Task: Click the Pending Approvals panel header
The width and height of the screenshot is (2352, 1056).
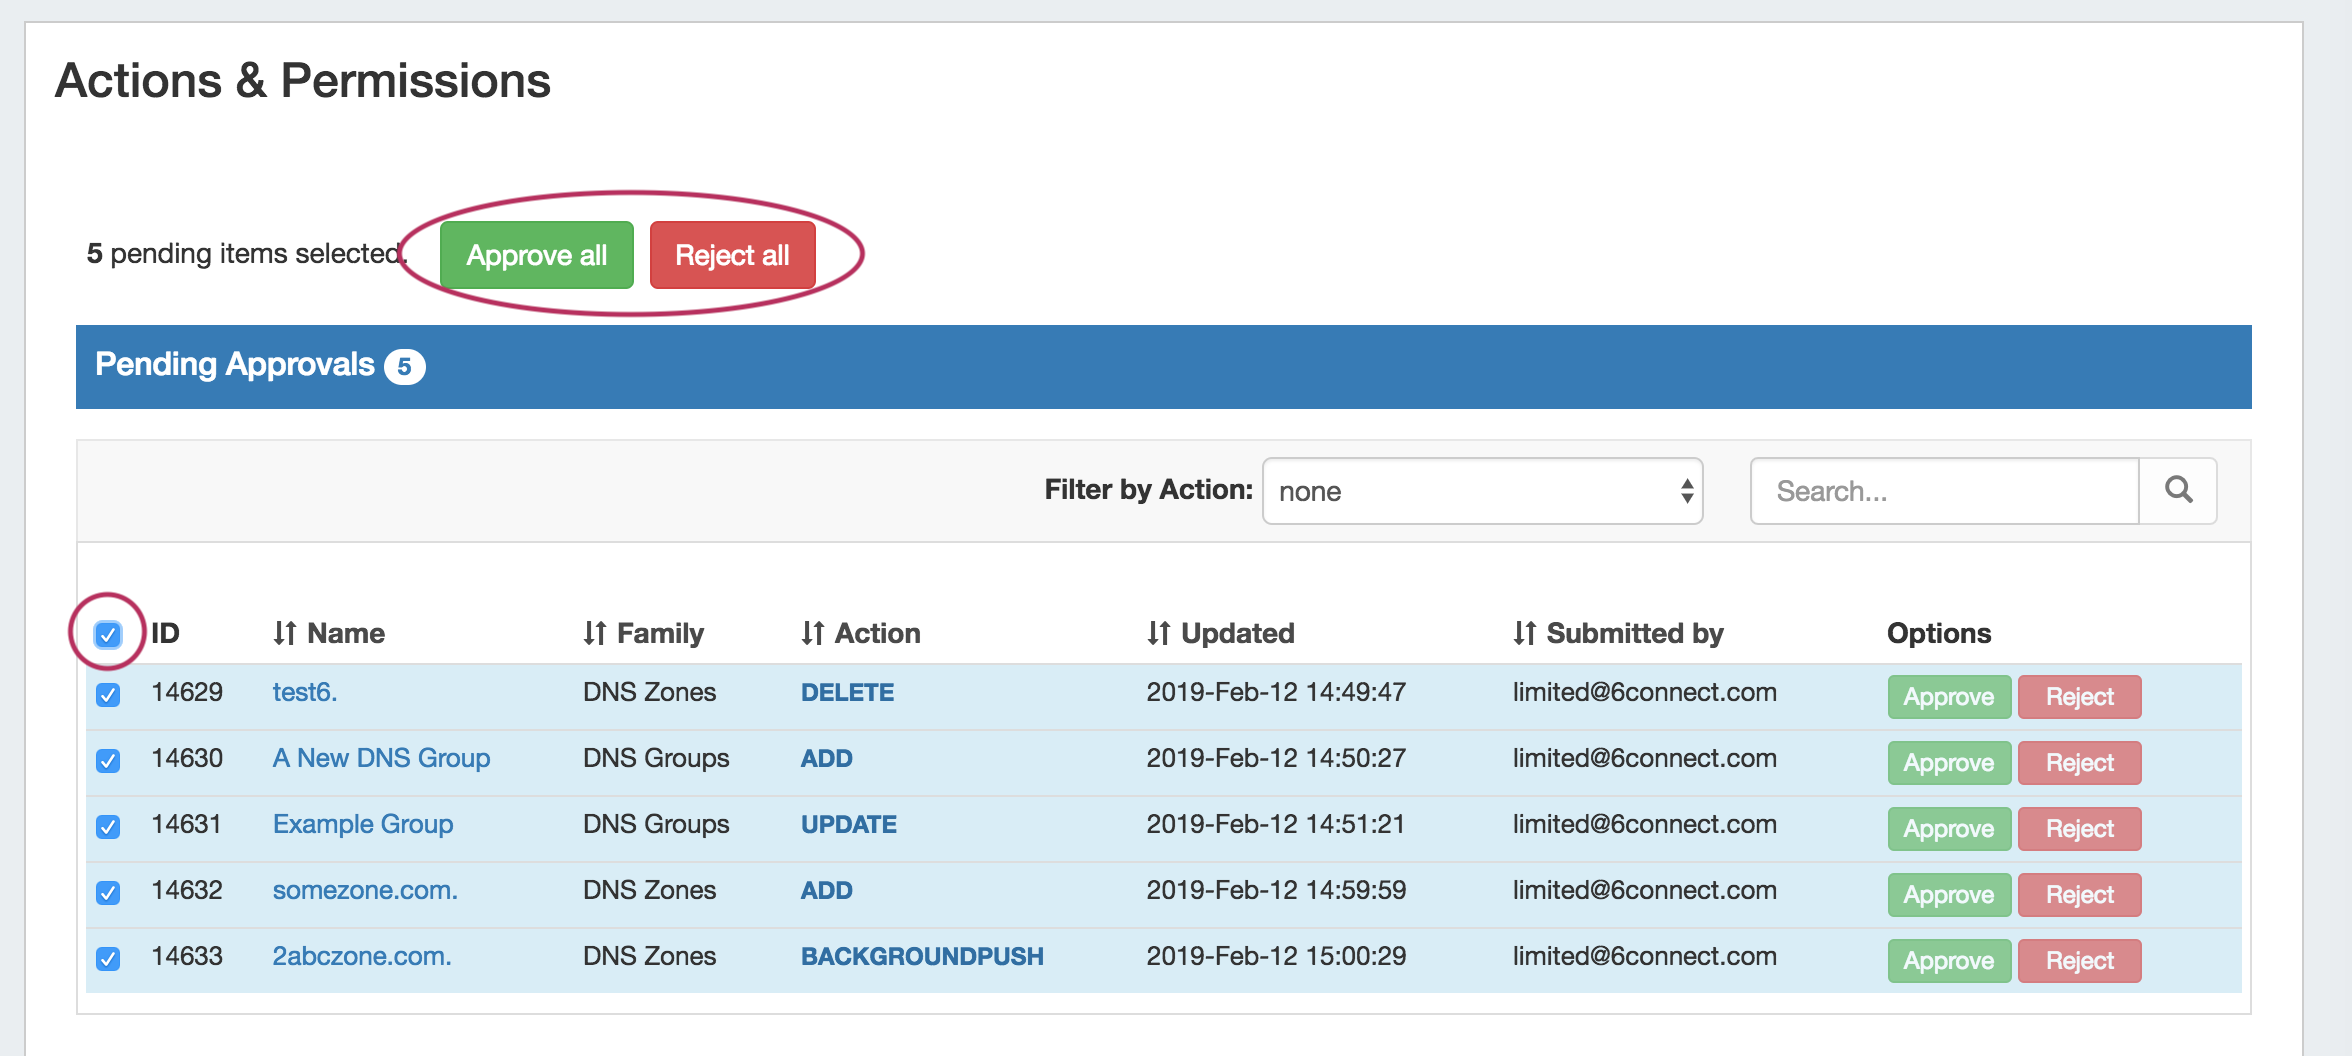Action: coord(1163,366)
